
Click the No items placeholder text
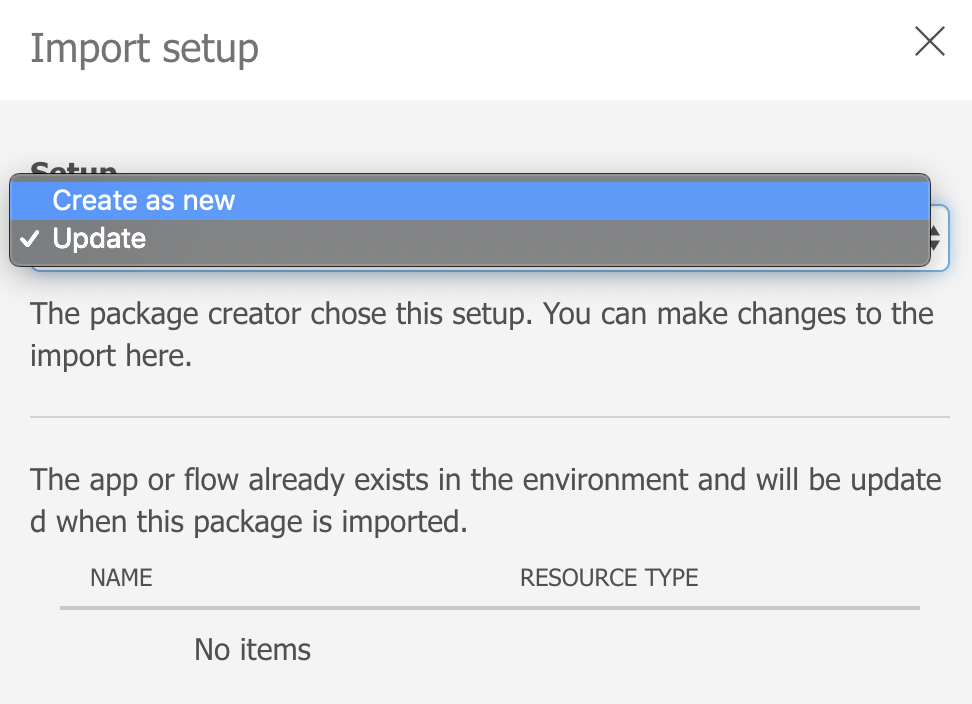click(252, 650)
